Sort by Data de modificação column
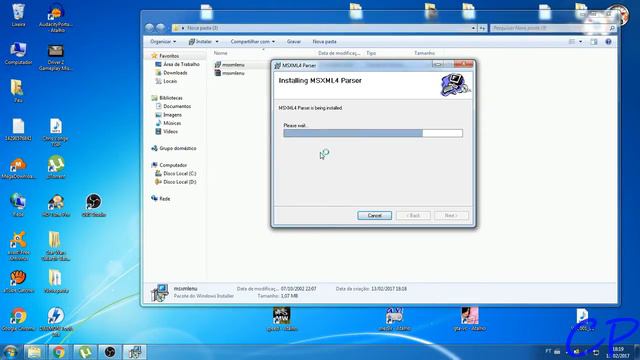Image resolution: width=640 pixels, height=360 pixels. (339, 53)
